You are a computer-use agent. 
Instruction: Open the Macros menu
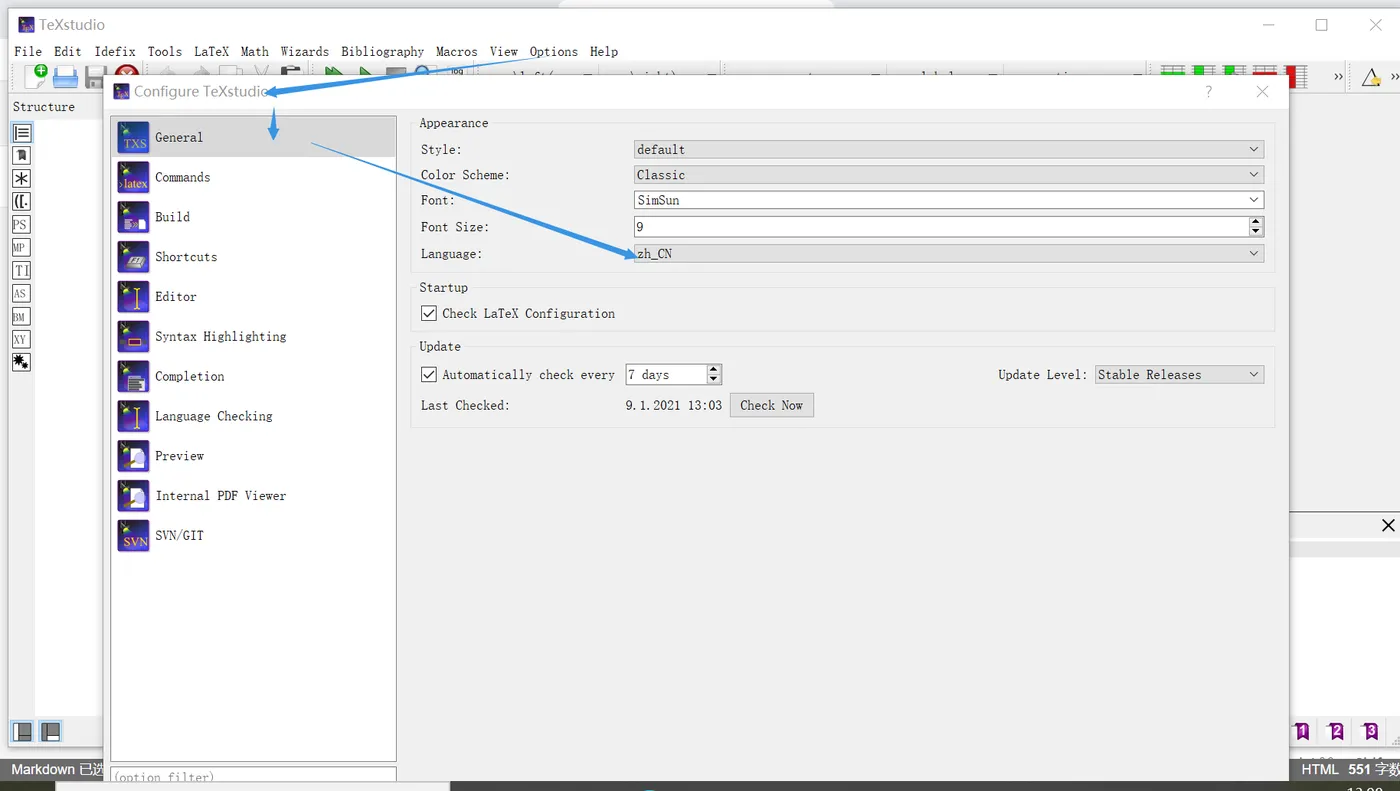457,52
